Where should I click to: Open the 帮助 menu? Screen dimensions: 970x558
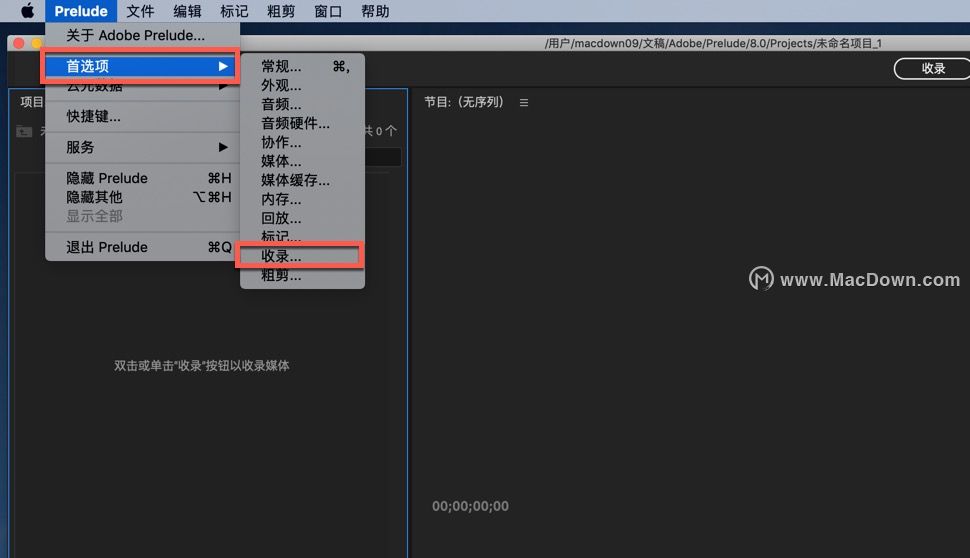(375, 11)
